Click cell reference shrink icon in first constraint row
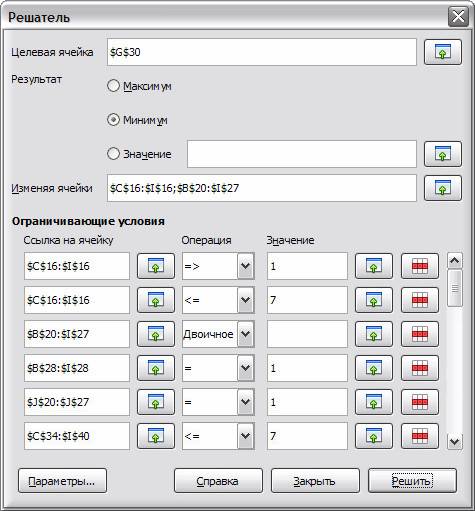 coord(156,266)
